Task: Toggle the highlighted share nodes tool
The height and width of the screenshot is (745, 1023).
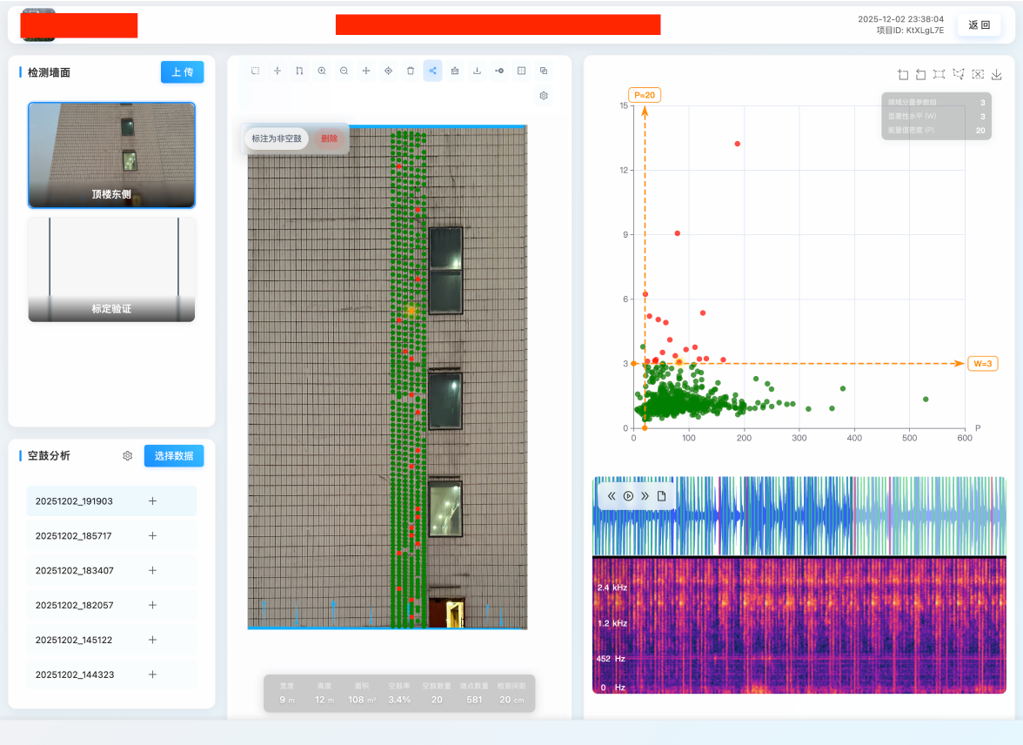Action: pos(432,71)
